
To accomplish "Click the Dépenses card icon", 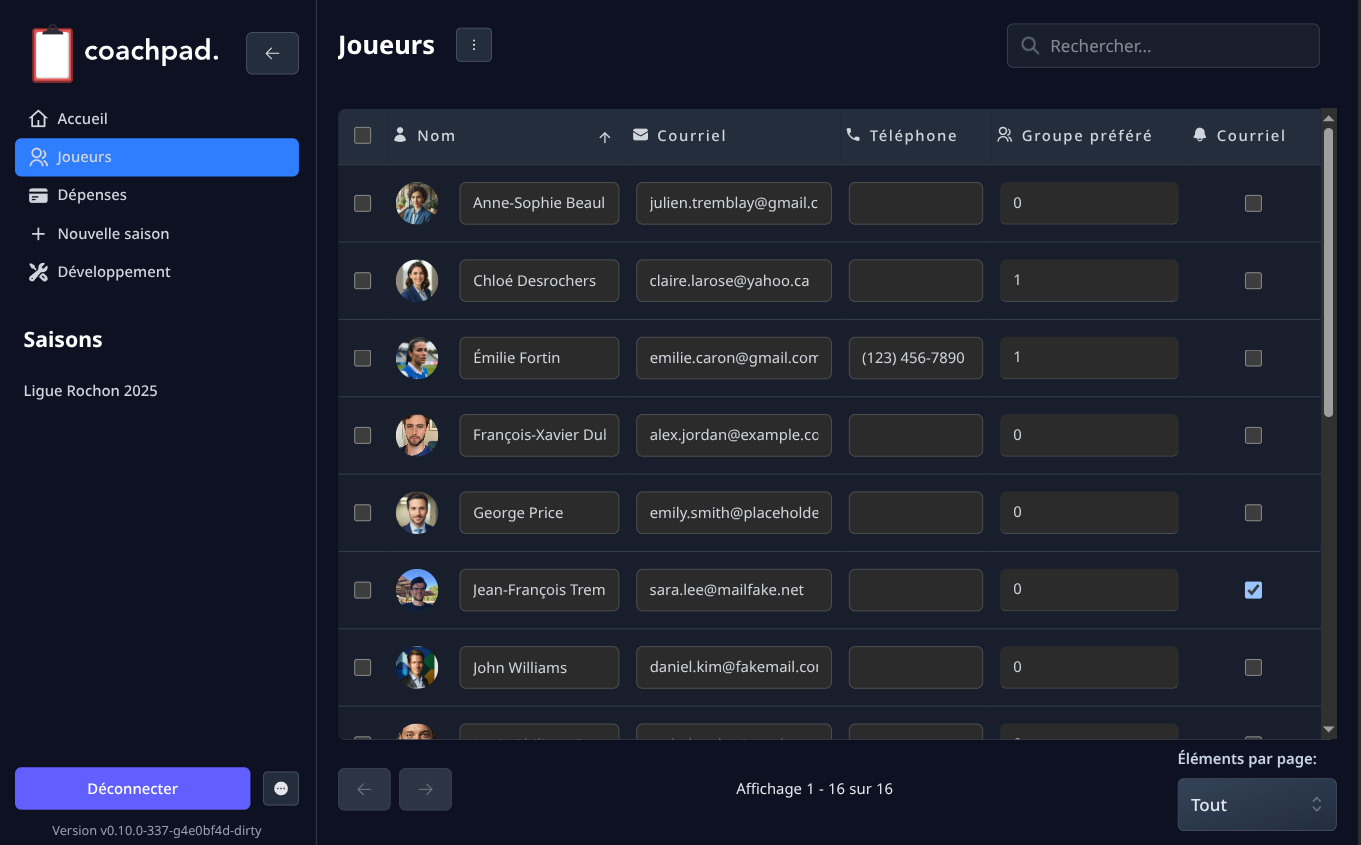I will click(x=38, y=194).
